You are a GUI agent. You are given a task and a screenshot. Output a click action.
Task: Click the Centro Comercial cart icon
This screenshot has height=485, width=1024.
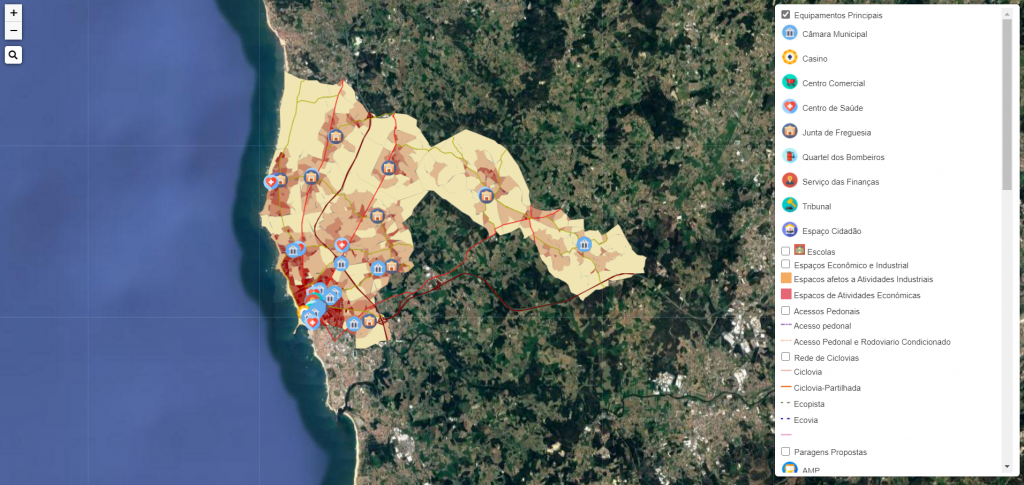pyautogui.click(x=790, y=82)
